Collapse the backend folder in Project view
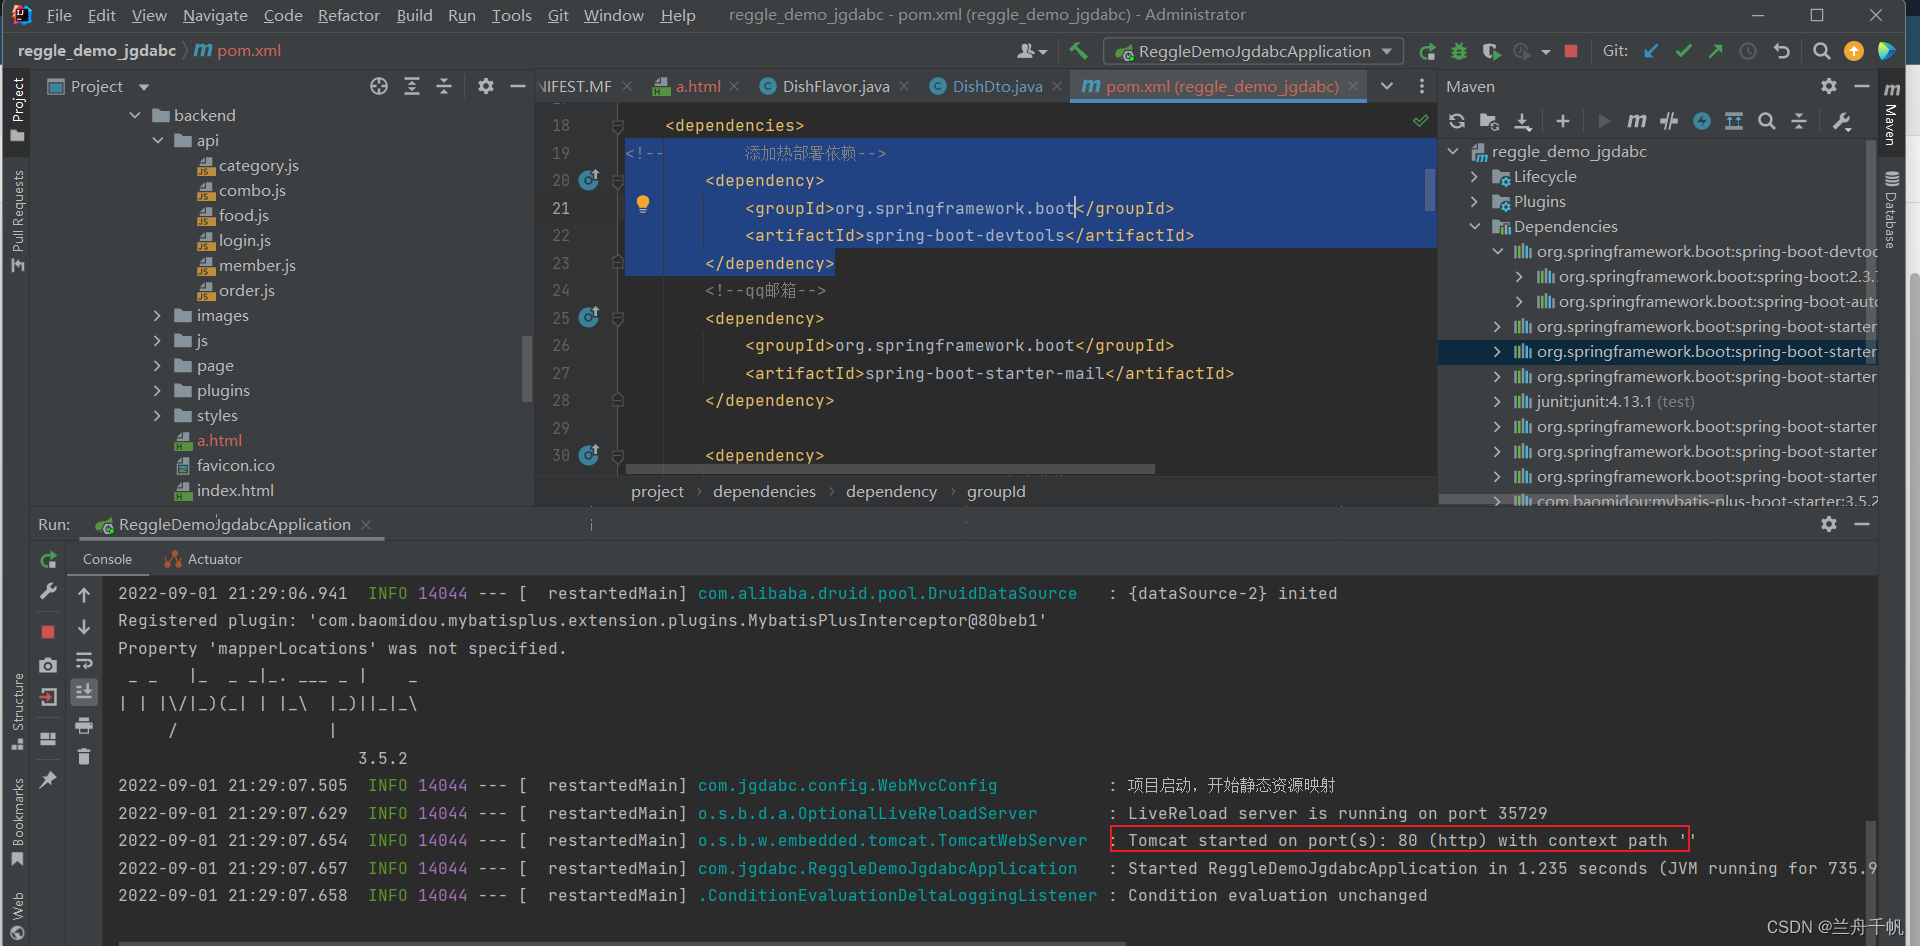Screen dimensions: 1920x946 136,115
